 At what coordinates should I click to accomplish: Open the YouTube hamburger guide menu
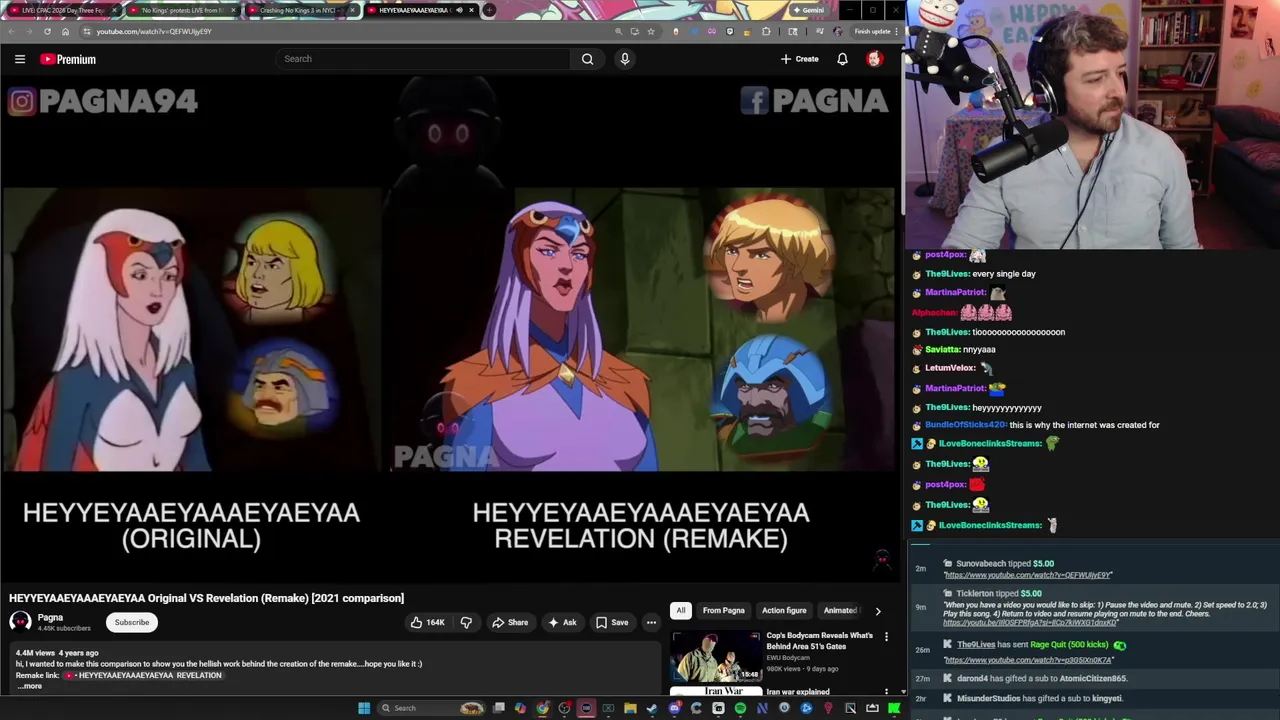point(20,59)
